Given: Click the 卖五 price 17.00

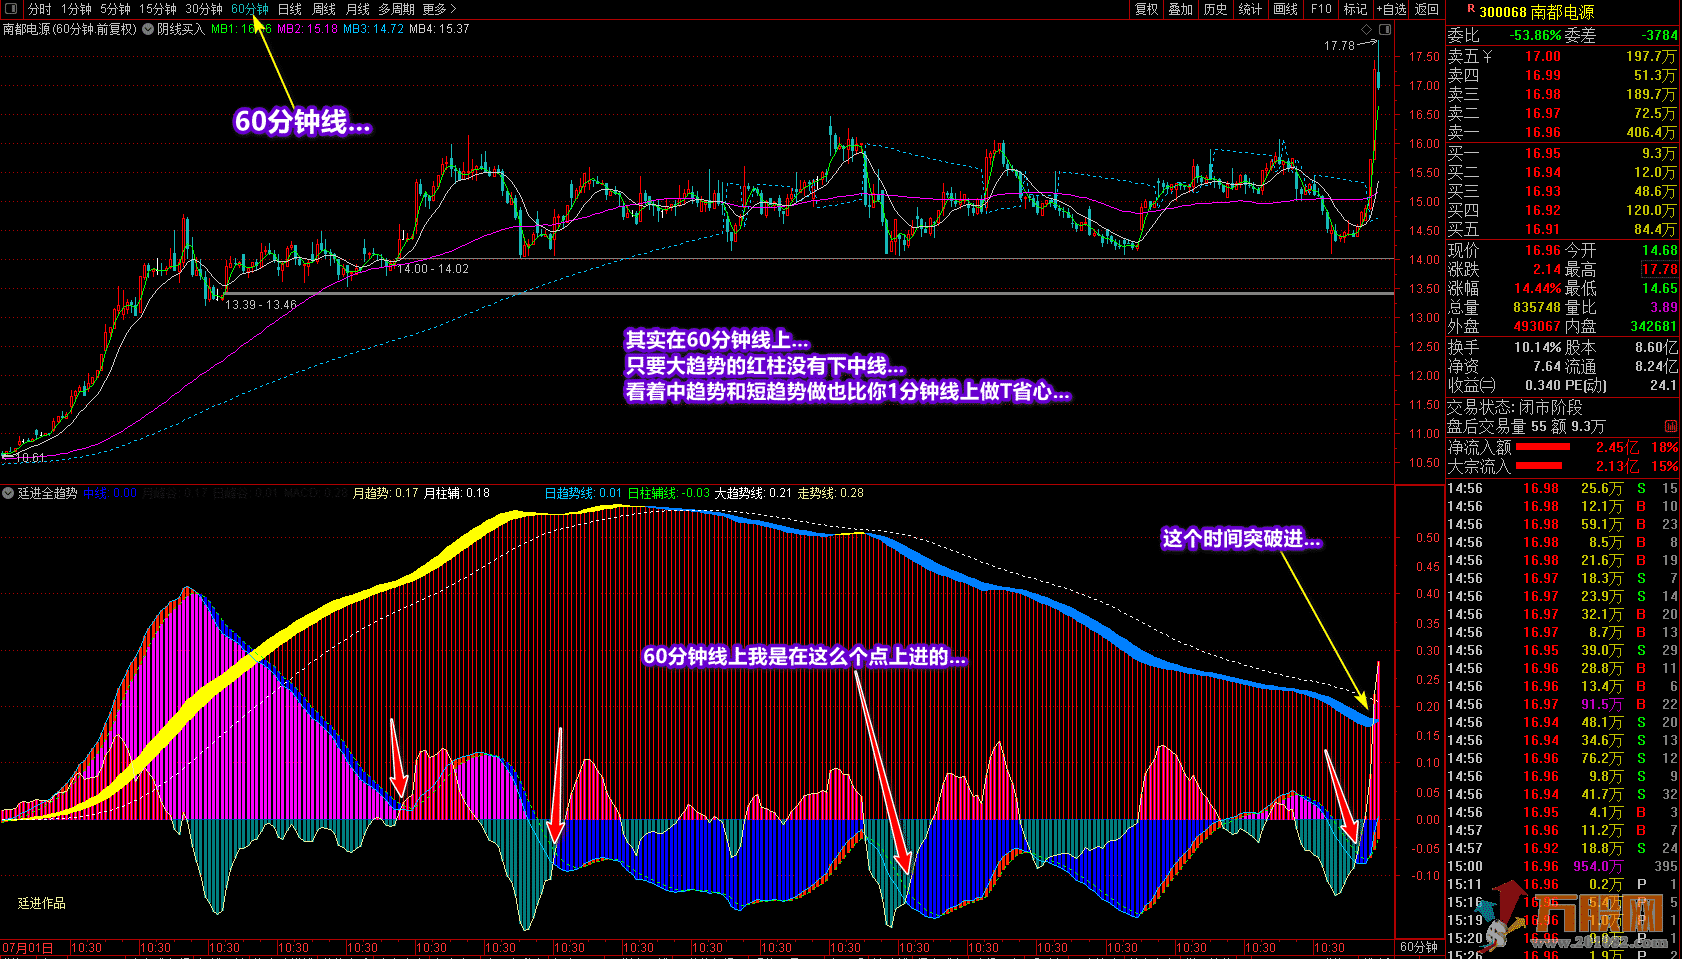Looking at the screenshot, I should [1542, 57].
